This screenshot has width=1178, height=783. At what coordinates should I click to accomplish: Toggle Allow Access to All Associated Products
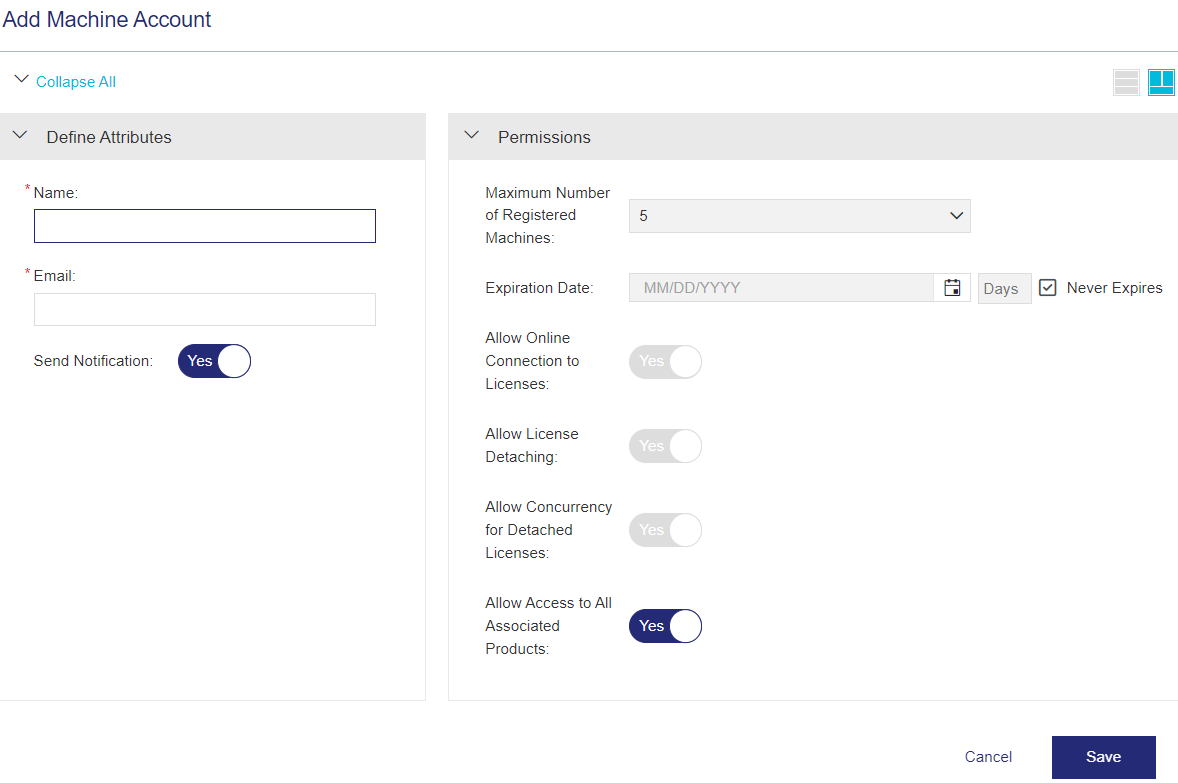pos(665,626)
